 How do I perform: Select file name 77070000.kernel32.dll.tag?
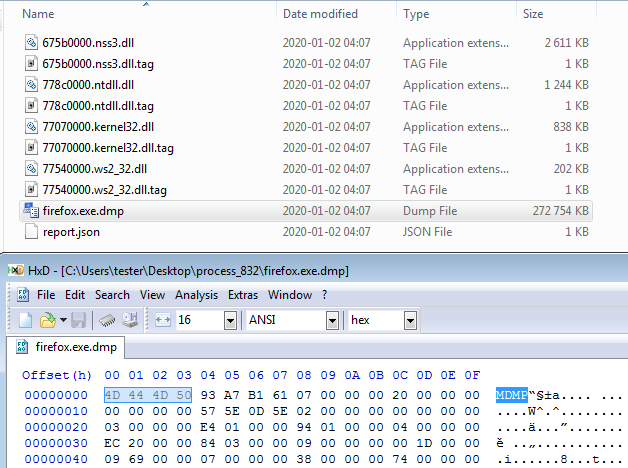pyautogui.click(x=108, y=148)
